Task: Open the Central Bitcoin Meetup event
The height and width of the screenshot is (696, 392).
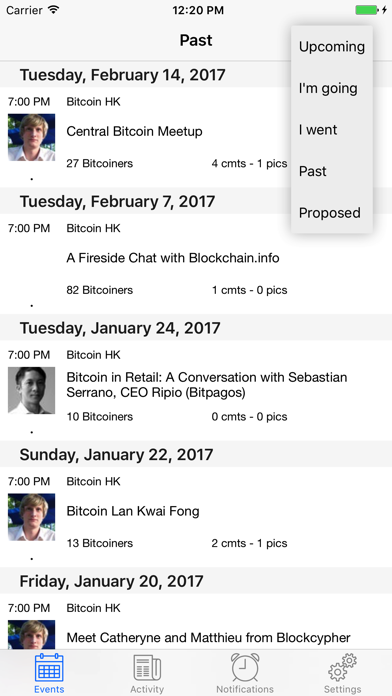Action: click(134, 131)
